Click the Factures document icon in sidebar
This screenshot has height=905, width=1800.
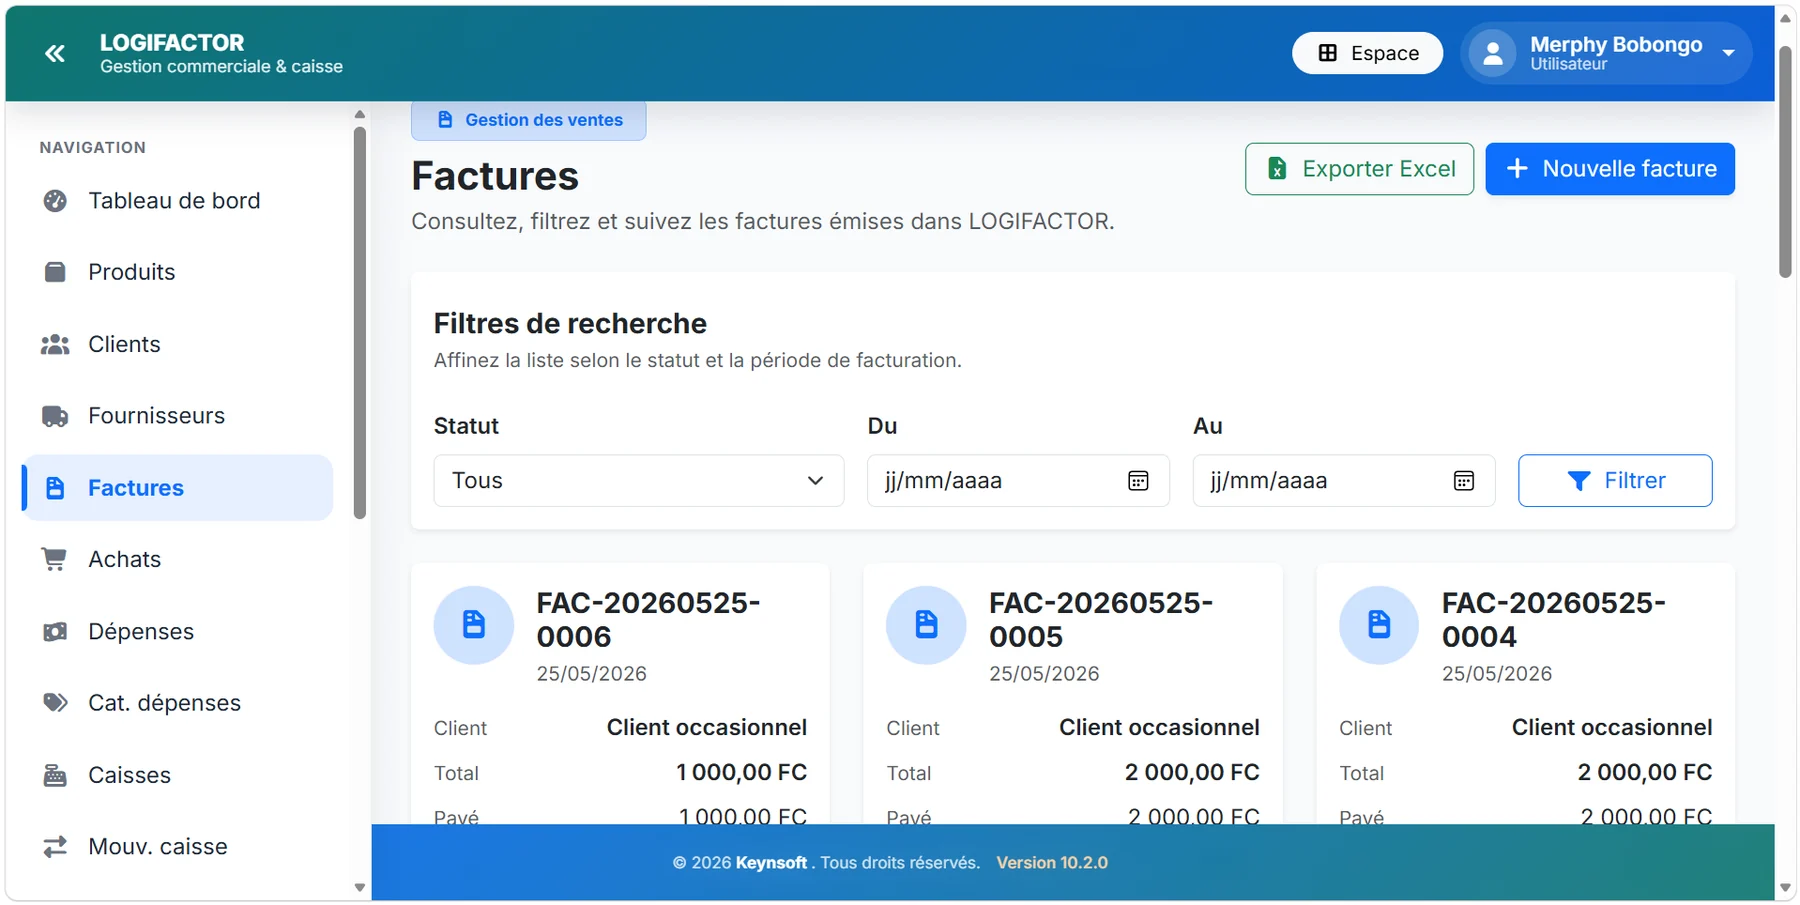(55, 488)
